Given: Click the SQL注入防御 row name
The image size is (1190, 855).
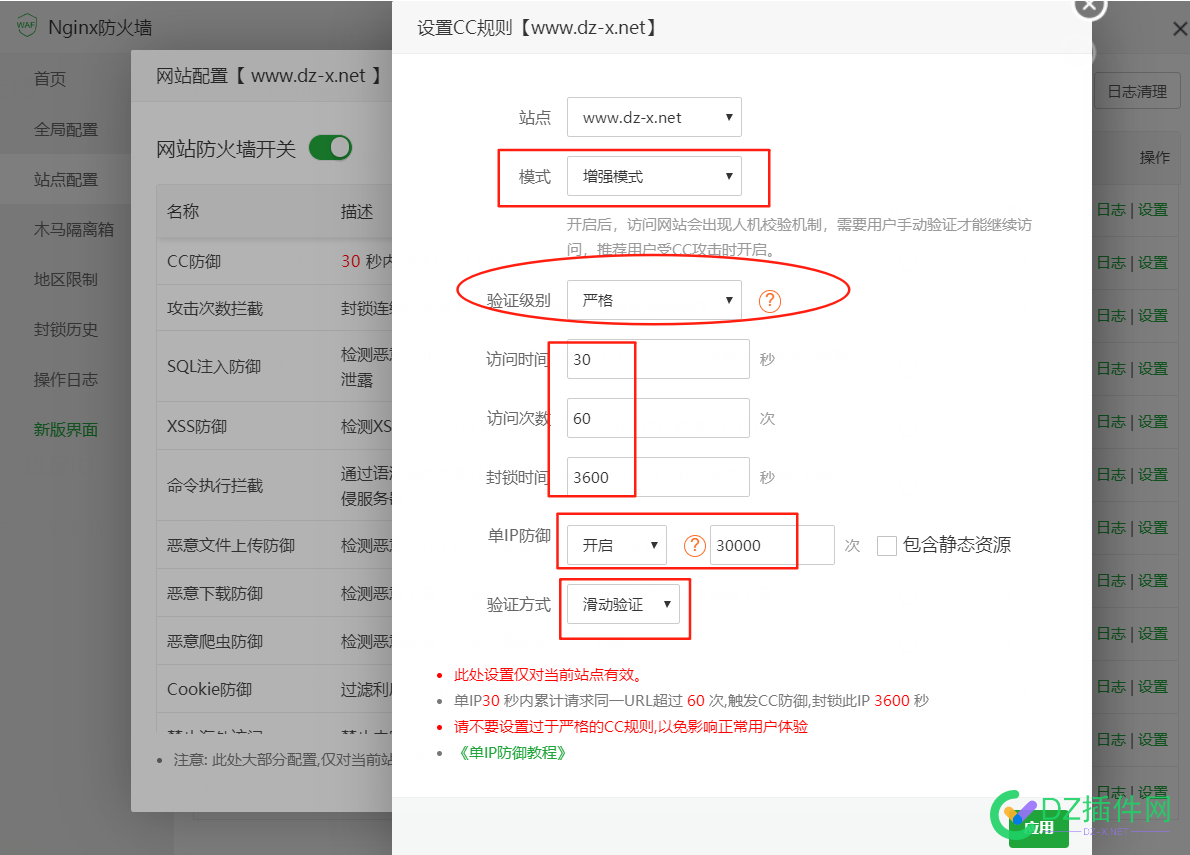Looking at the screenshot, I should click(214, 366).
